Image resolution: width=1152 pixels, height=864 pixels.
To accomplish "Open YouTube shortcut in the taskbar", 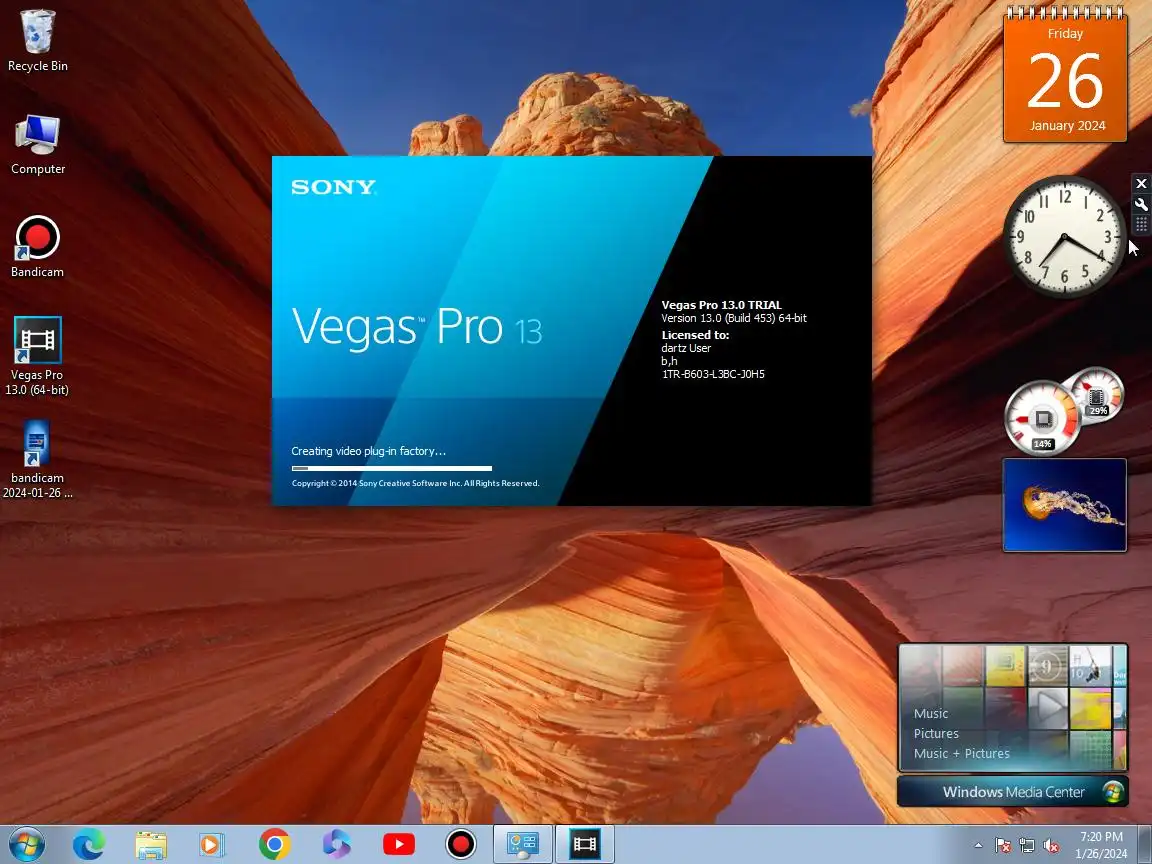I will [x=399, y=845].
